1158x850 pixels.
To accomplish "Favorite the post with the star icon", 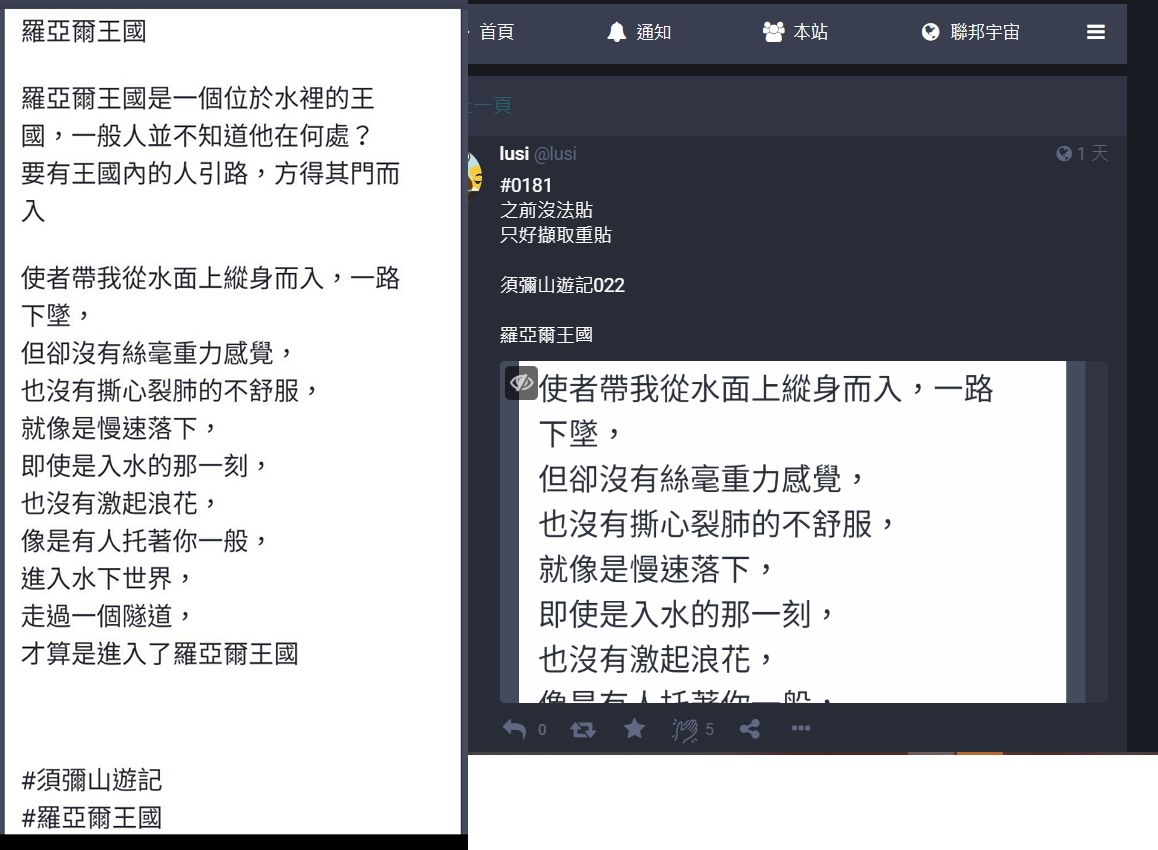I will [634, 729].
